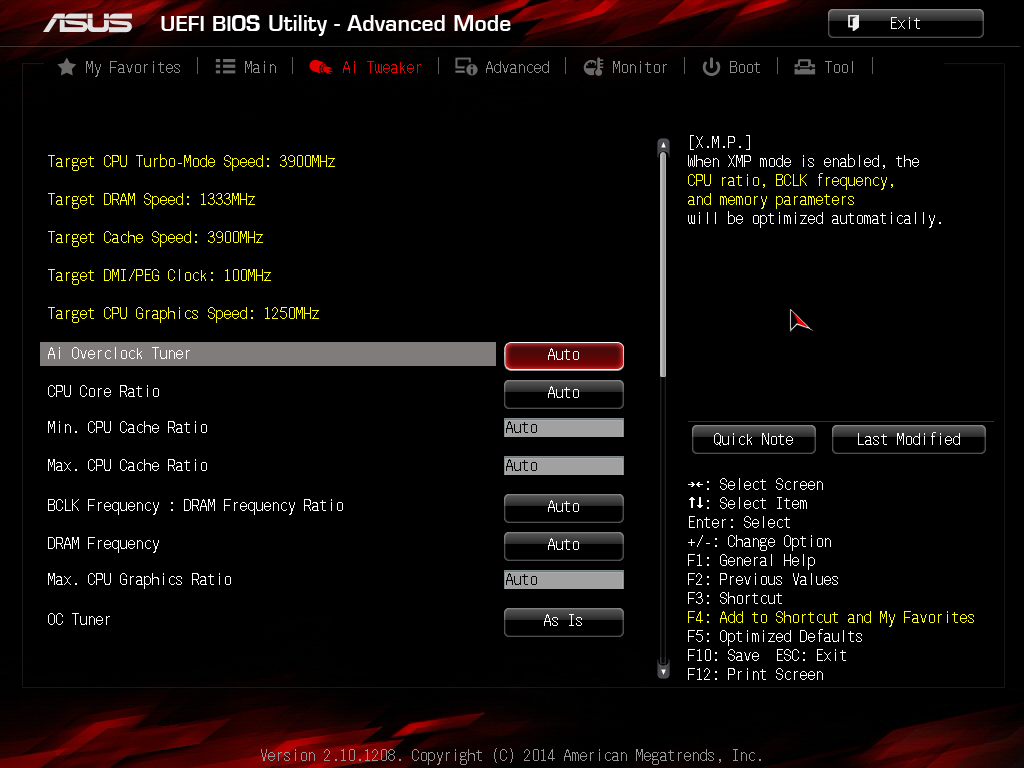Click the F3: Shortcut hint
This screenshot has width=1024, height=768.
735,599
